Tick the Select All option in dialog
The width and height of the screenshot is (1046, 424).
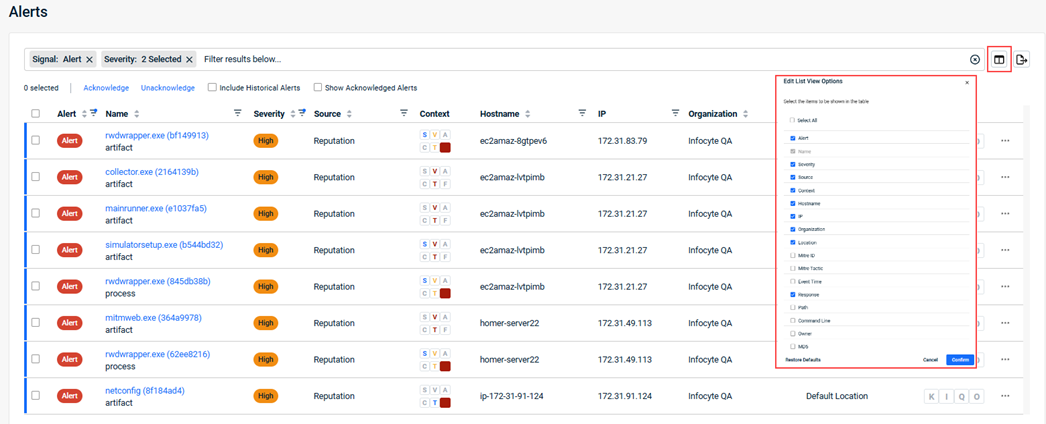pyautogui.click(x=793, y=120)
